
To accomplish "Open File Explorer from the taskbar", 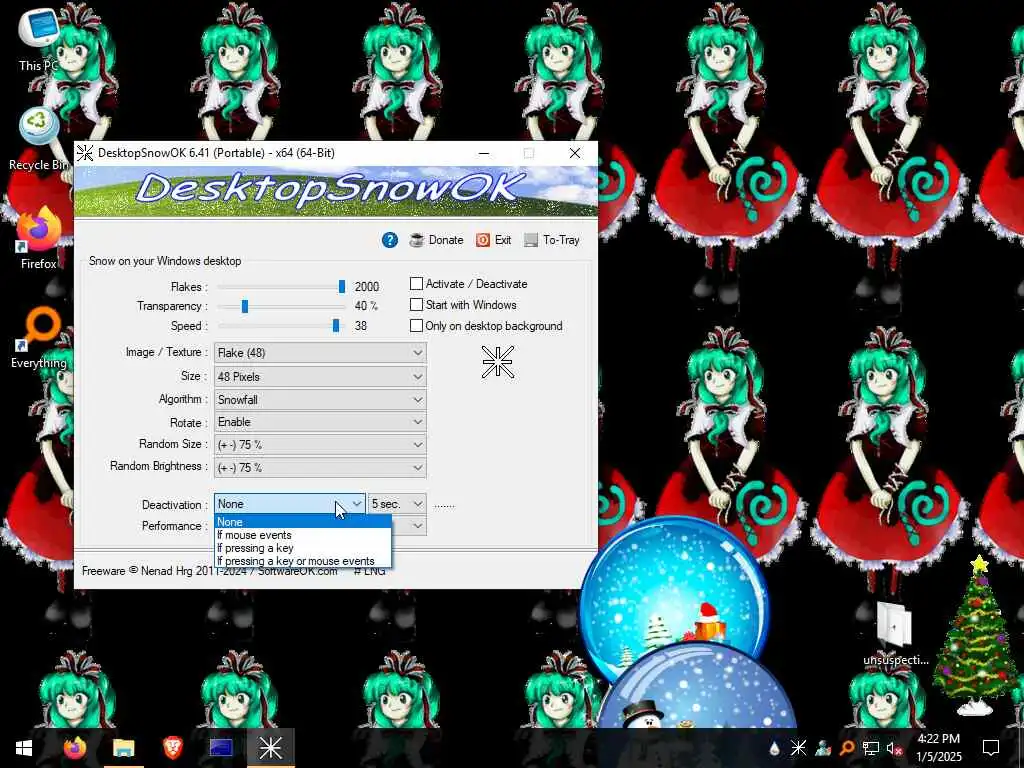I will pos(123,748).
